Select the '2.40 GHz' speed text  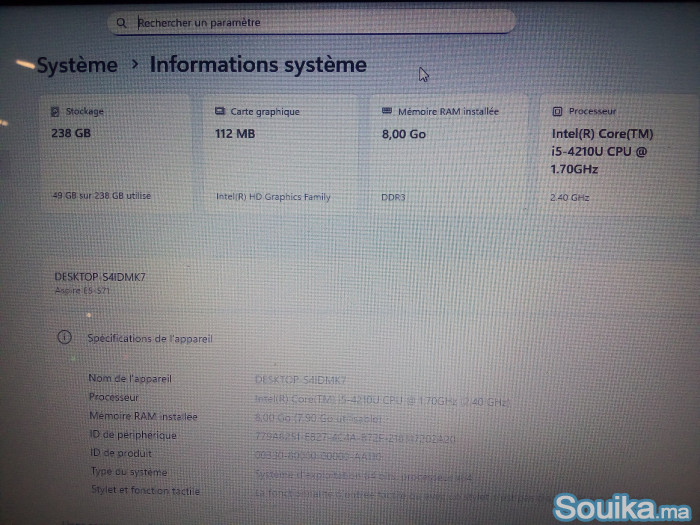click(570, 197)
